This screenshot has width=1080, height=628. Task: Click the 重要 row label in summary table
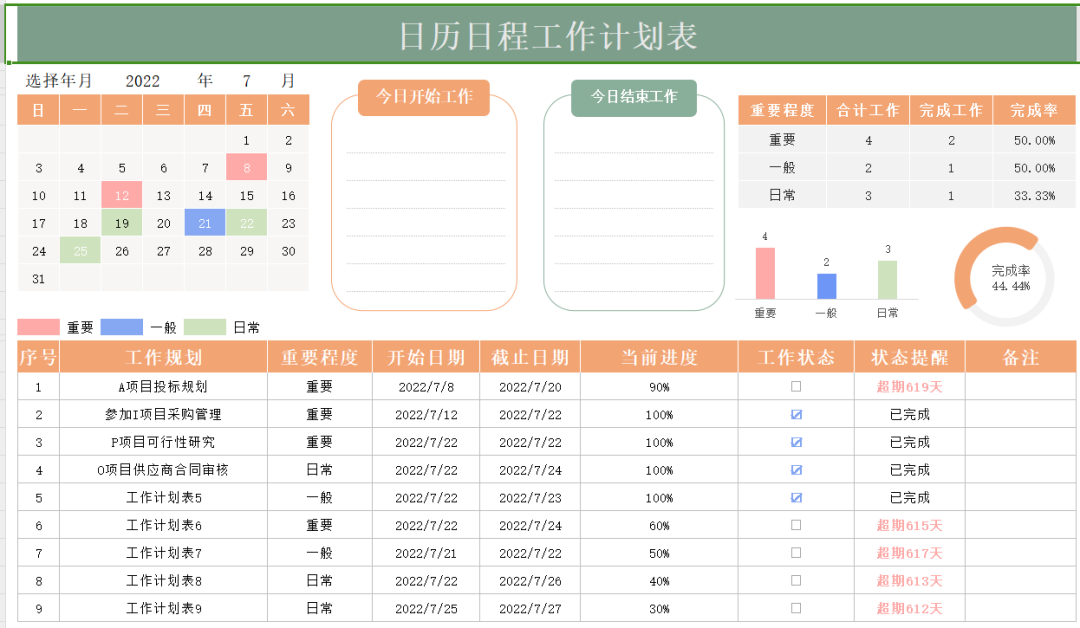click(782, 140)
